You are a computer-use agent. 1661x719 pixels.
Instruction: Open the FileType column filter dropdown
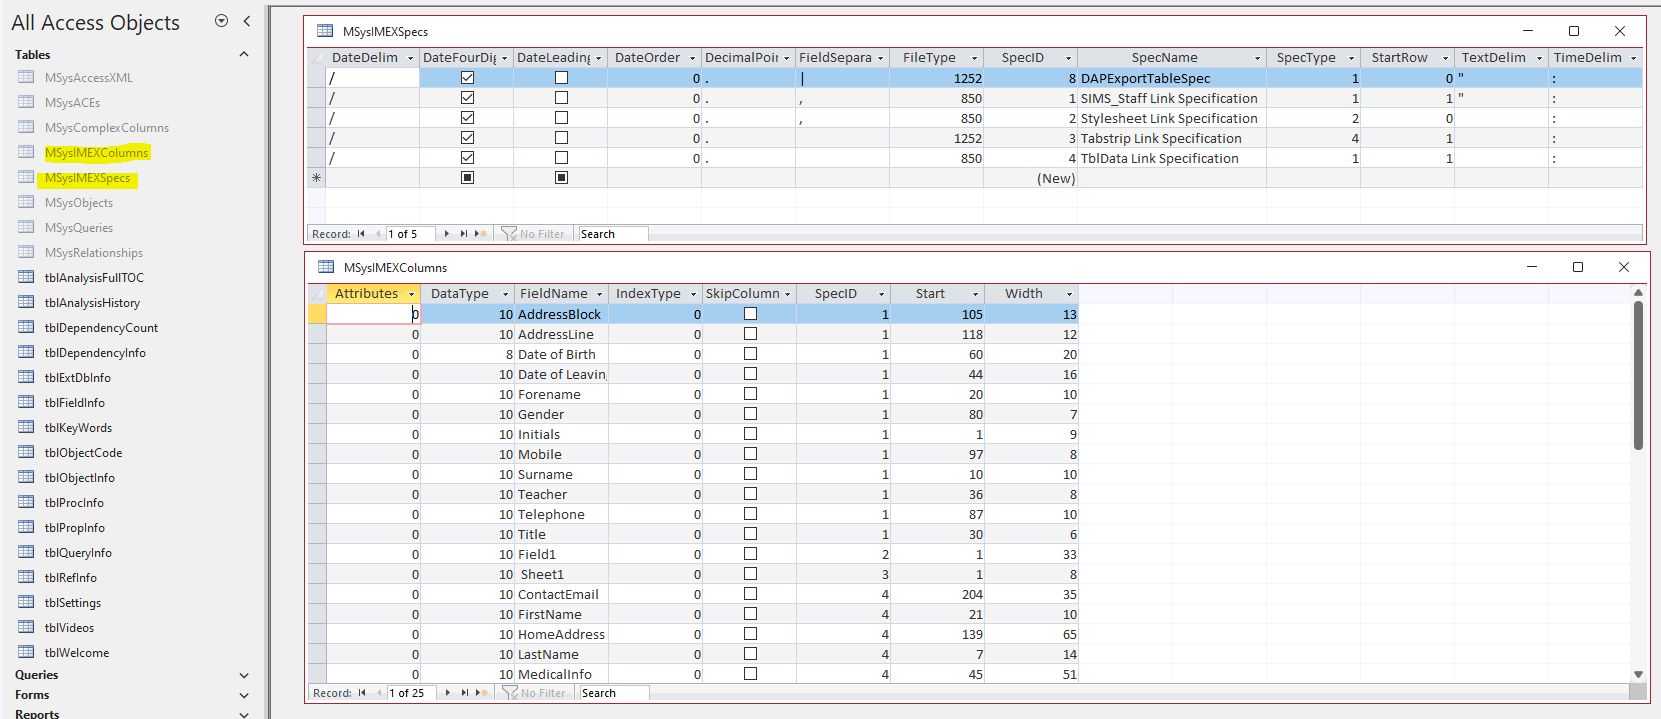[975, 58]
